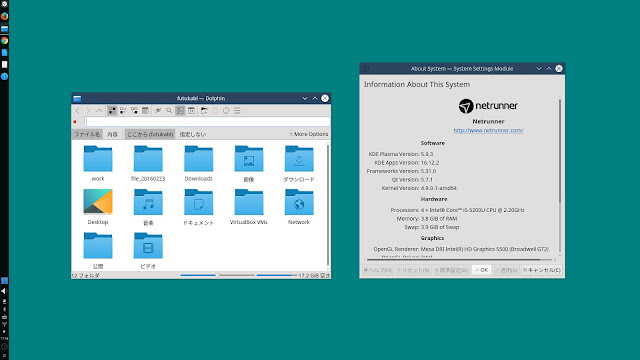Open the About System window info icon
640x360 pixels.
[366, 69]
